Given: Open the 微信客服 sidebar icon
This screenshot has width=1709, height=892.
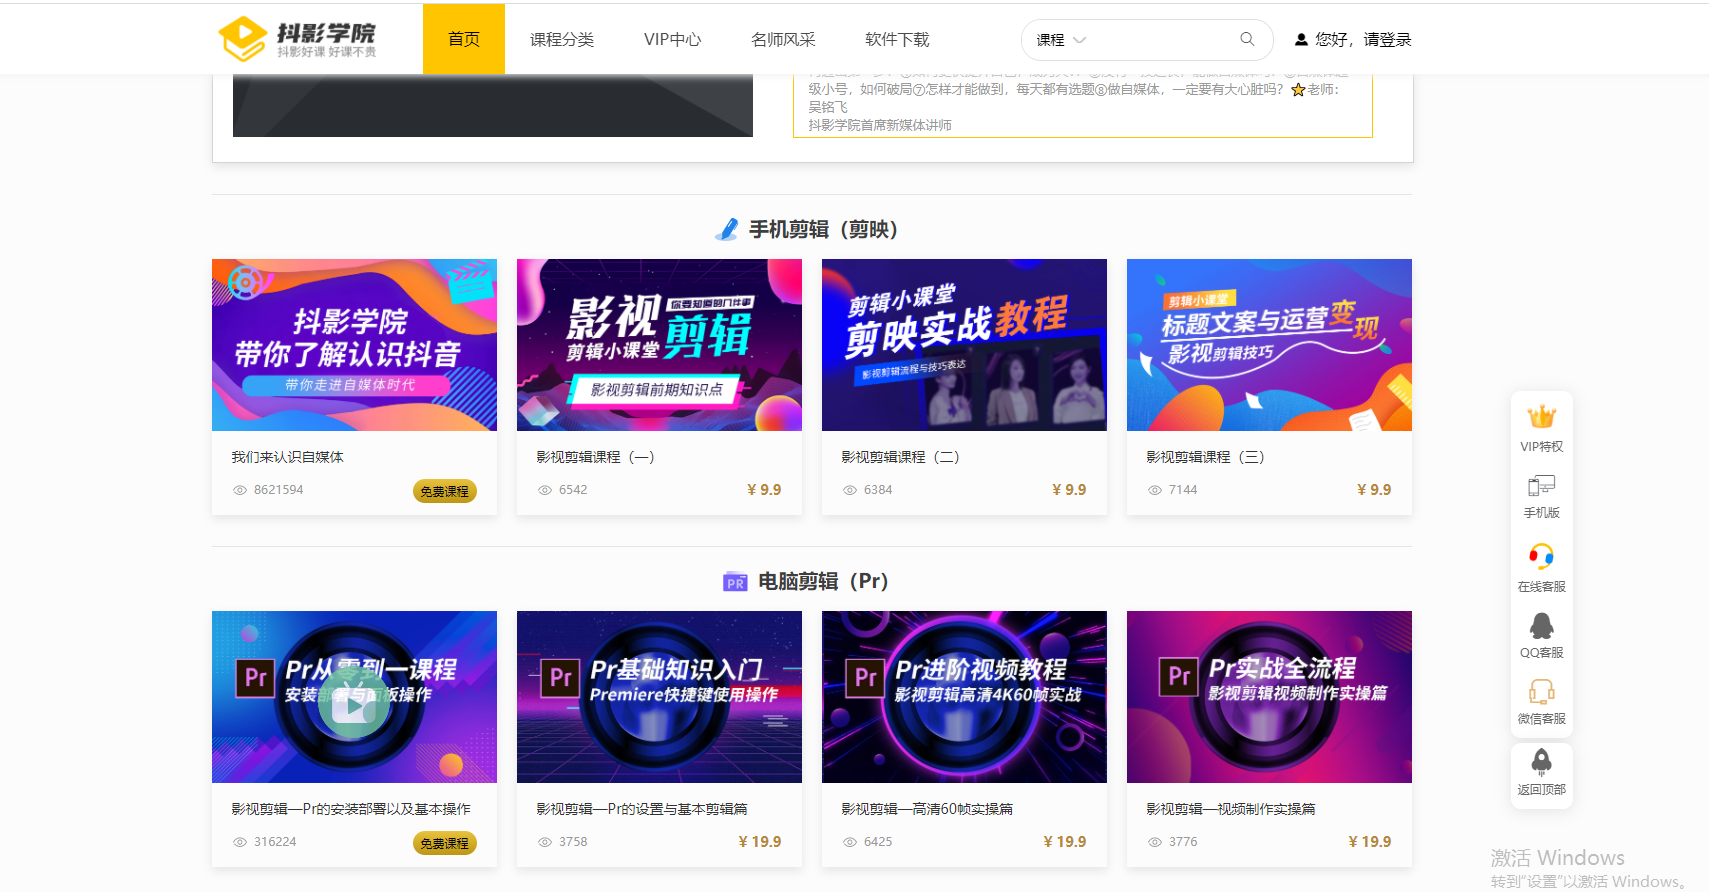Looking at the screenshot, I should click(1541, 692).
